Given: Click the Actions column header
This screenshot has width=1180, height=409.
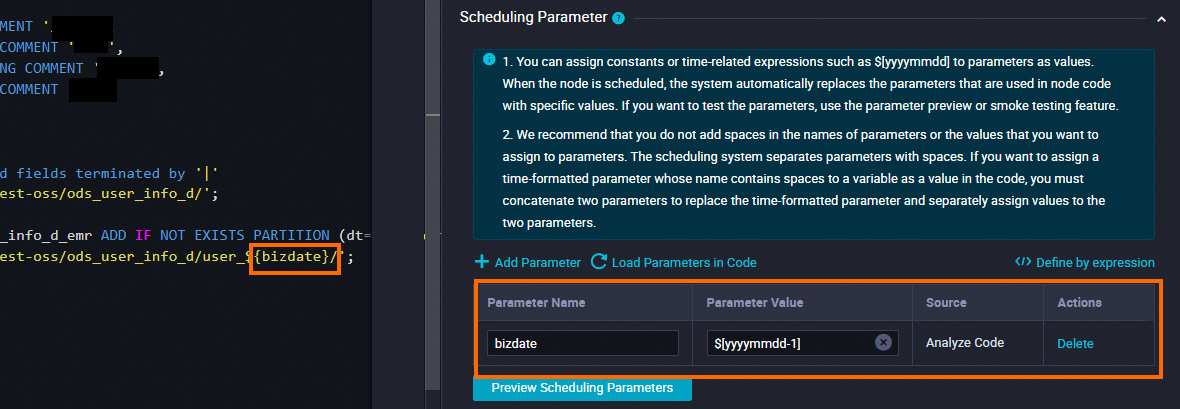Looking at the screenshot, I should coord(1079,302).
